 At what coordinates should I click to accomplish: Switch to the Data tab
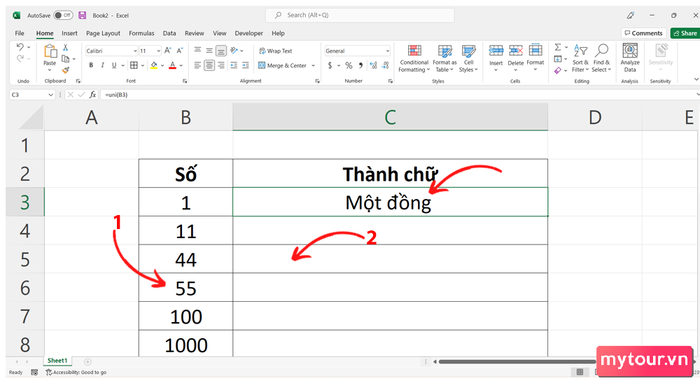click(x=169, y=33)
